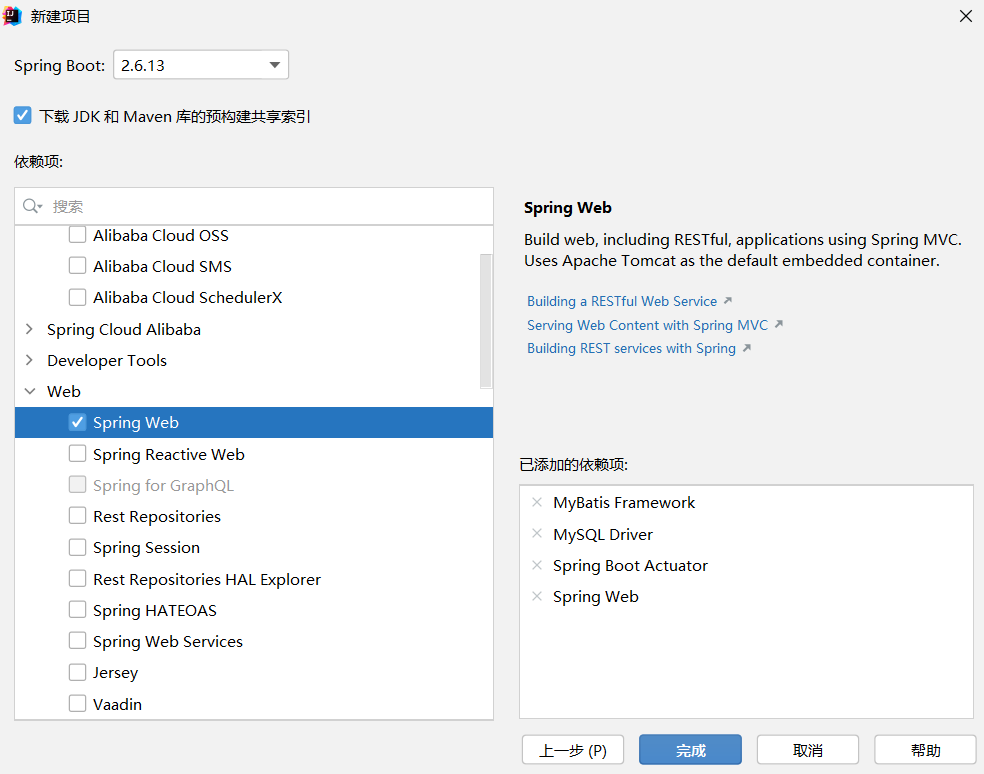The height and width of the screenshot is (774, 984).
Task: Click 帮助 button
Action: pos(925,750)
